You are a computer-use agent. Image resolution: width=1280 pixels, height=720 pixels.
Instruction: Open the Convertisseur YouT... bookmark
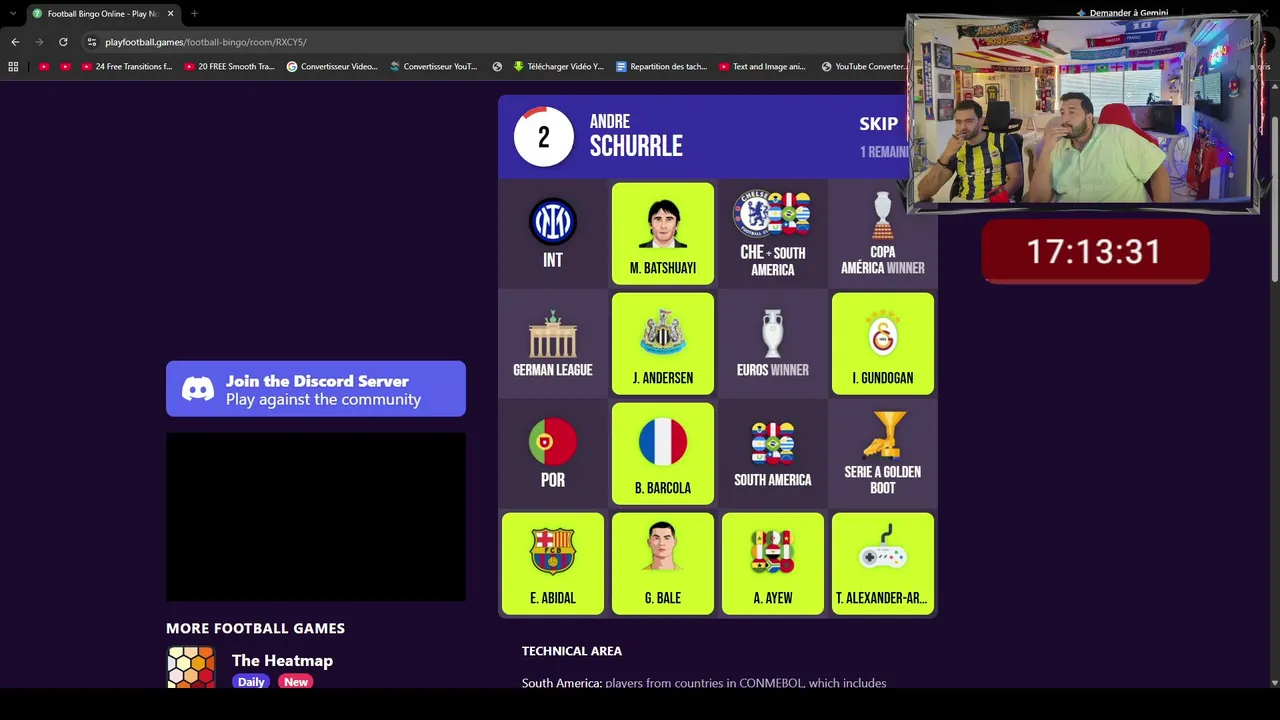click(434, 67)
